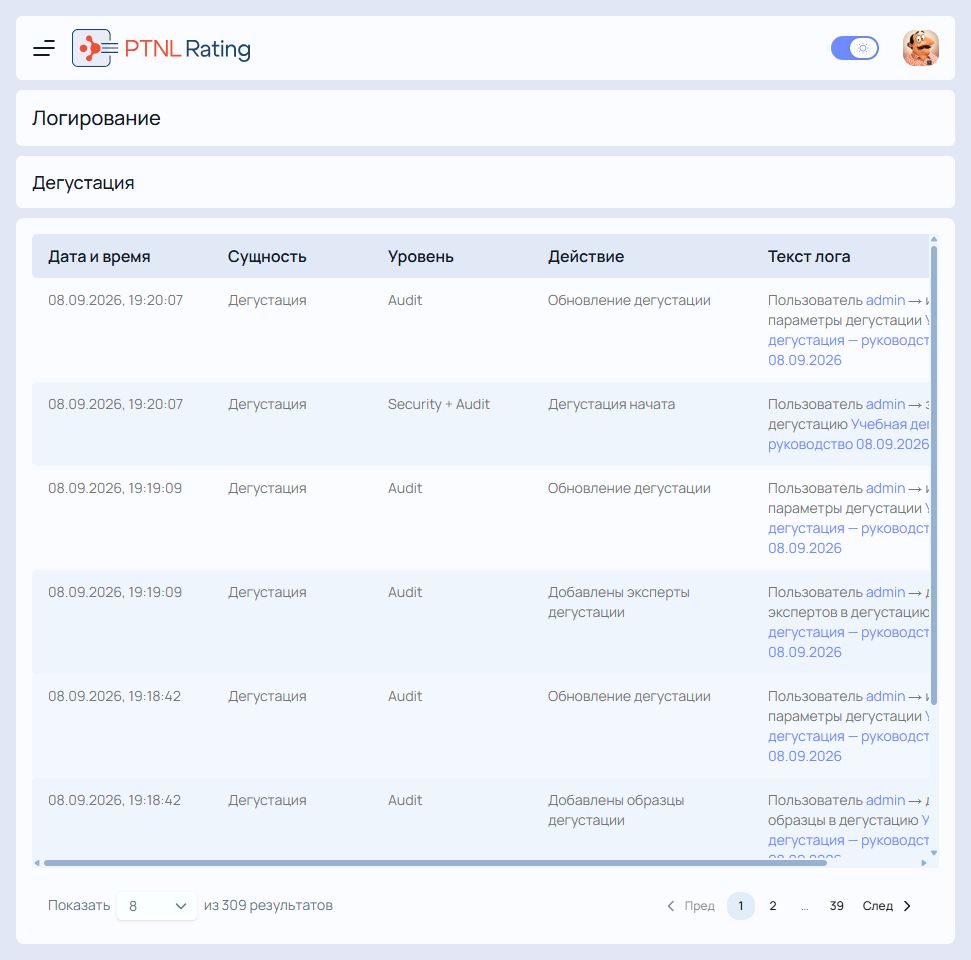
Task: Select current page 1 in pagination
Action: coord(741,905)
